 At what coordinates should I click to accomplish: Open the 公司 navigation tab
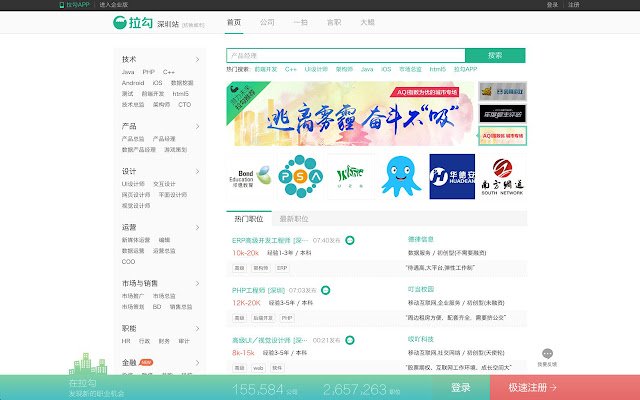pyautogui.click(x=267, y=22)
